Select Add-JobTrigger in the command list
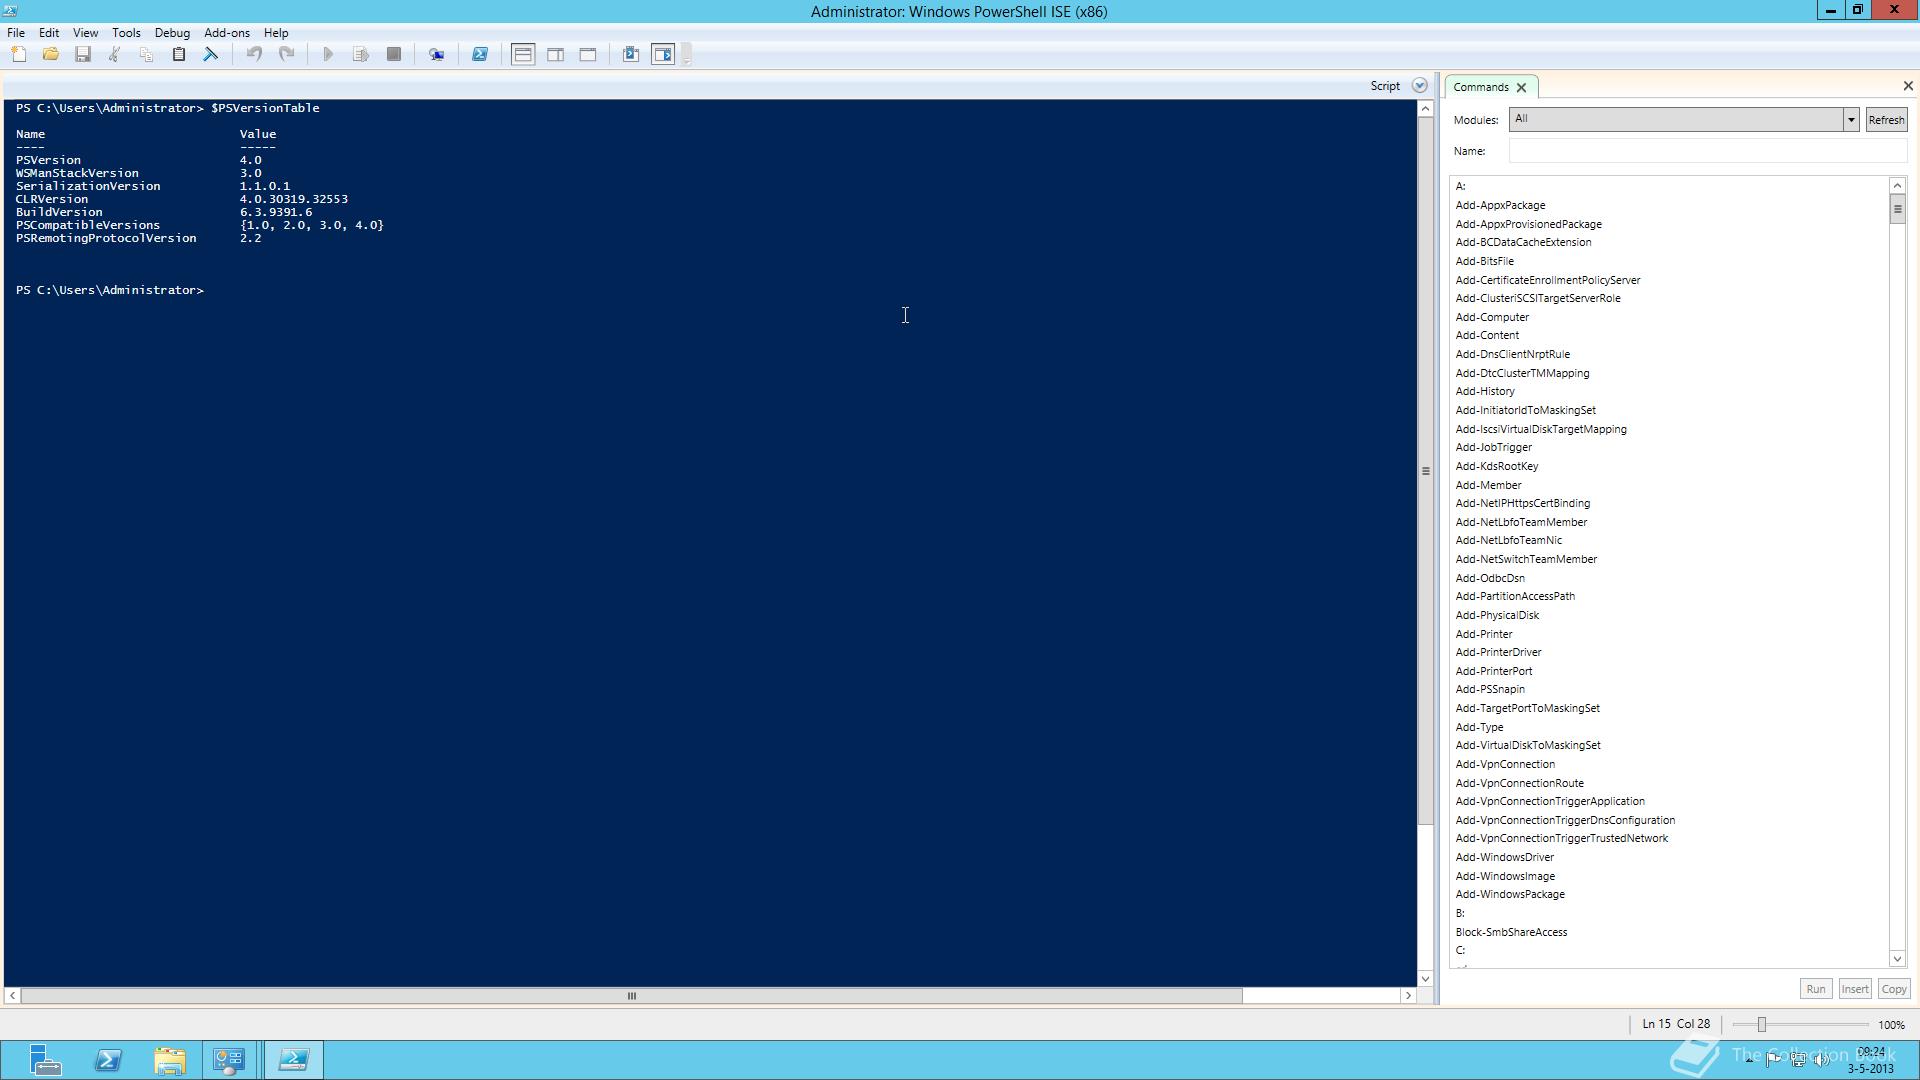1920x1080 pixels. click(x=1493, y=447)
